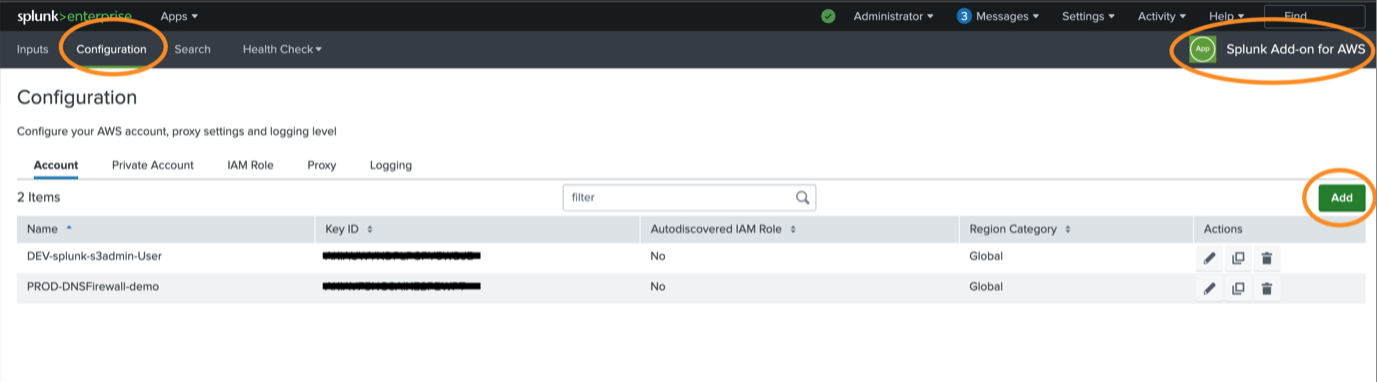Switch to the IAM Role tab
Screen dimensions: 1377x382
tap(250, 165)
